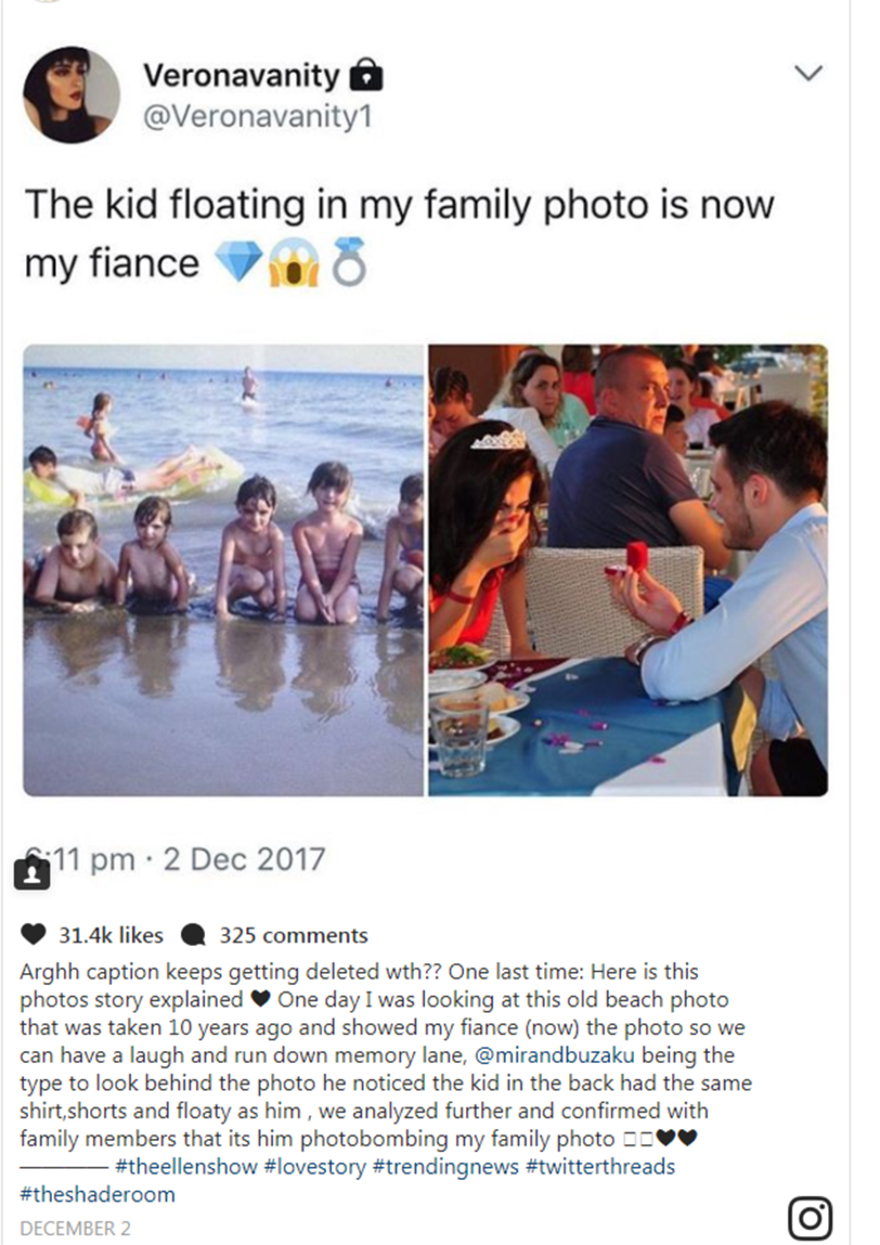Open the Veronavanity profile avatar
Image resolution: width=880 pixels, height=1245 pixels.
pyautogui.click(x=71, y=94)
